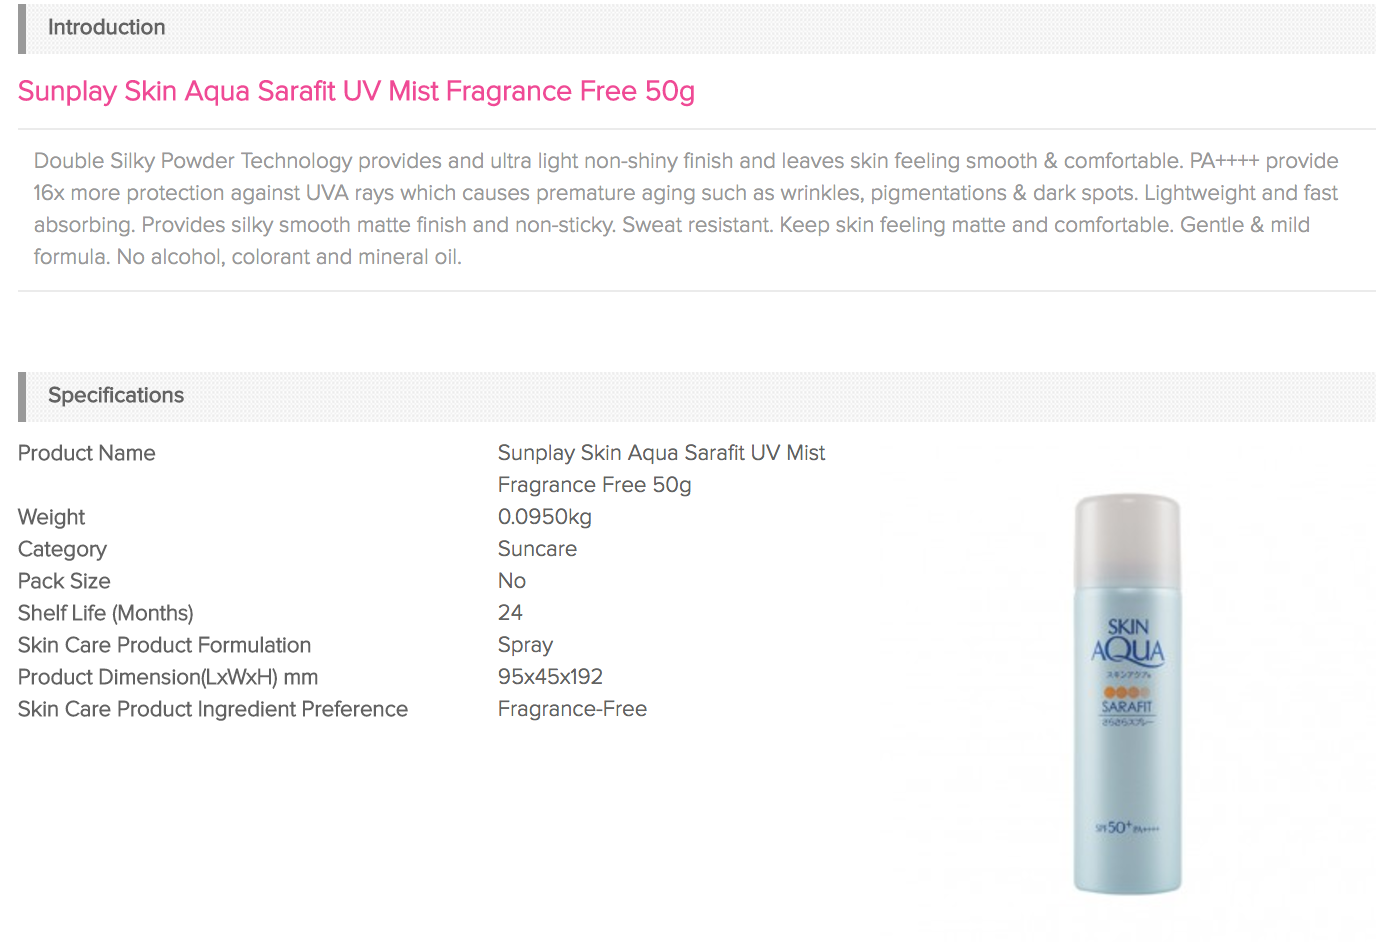This screenshot has height=942, width=1398.
Task: Click the Product Dimension(LxWxH) mm label
Action: tap(168, 677)
